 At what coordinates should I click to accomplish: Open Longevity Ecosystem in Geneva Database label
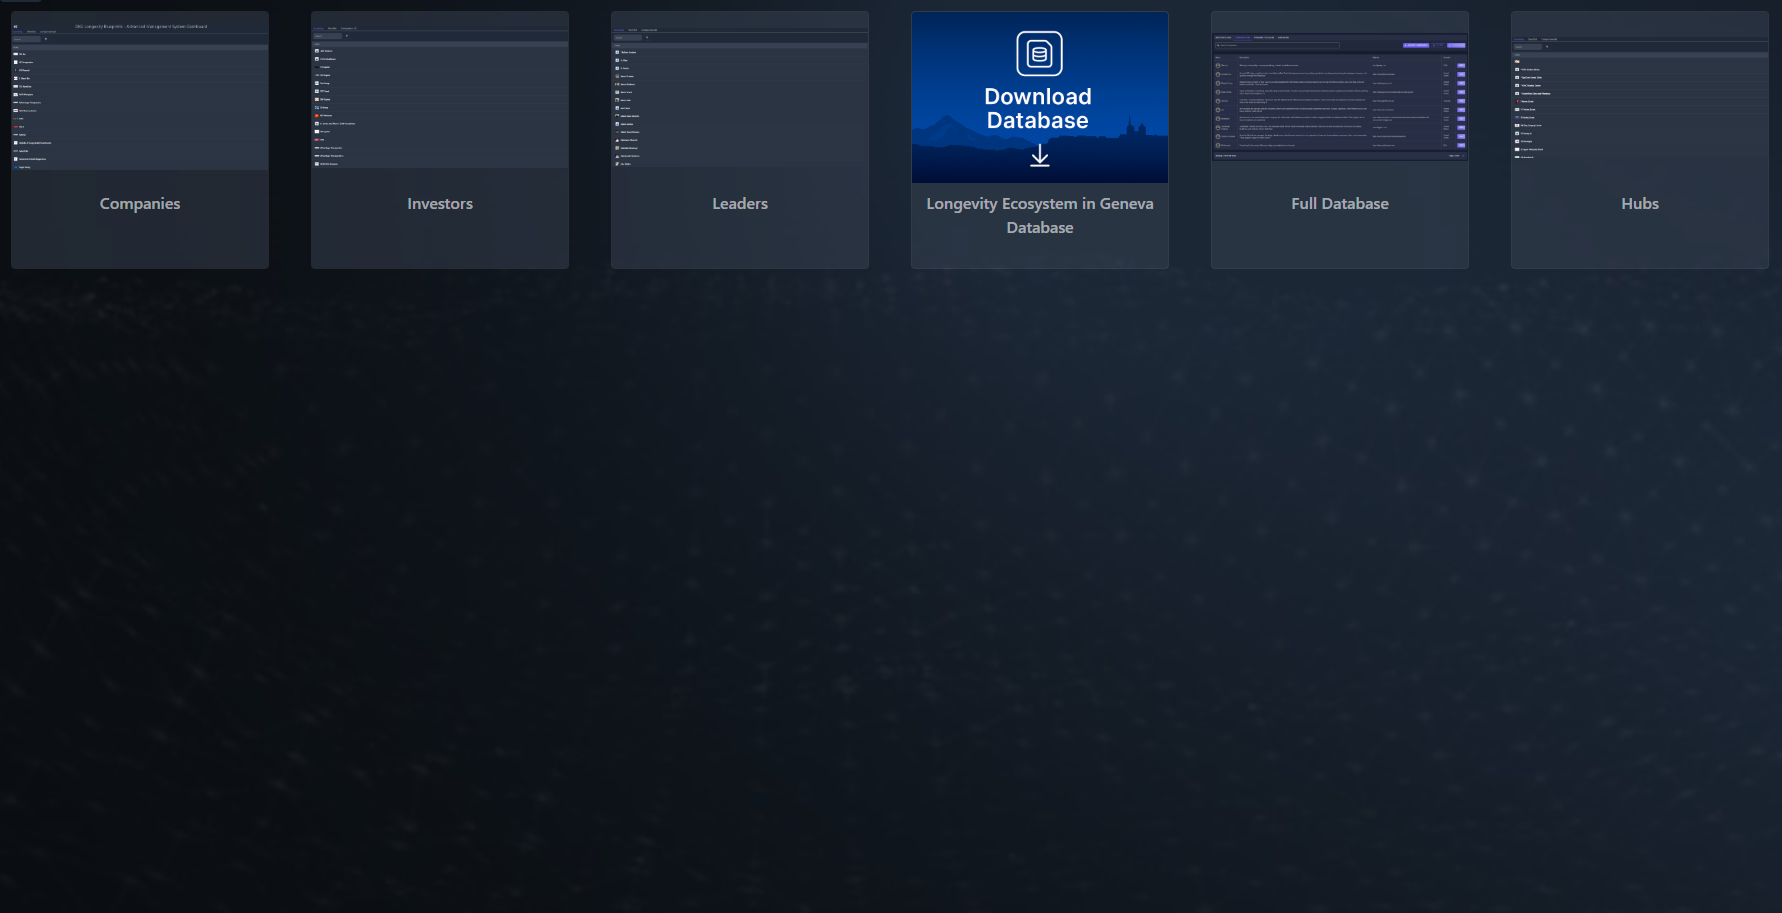(1039, 215)
